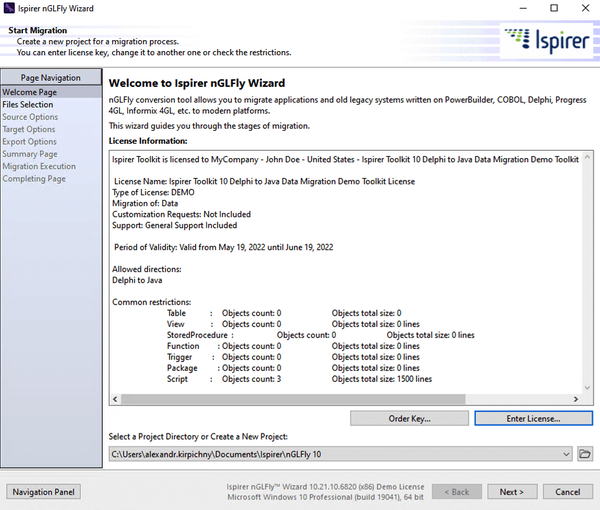
Task: Select Completing Page in Page Navigation
Action: tap(51, 179)
